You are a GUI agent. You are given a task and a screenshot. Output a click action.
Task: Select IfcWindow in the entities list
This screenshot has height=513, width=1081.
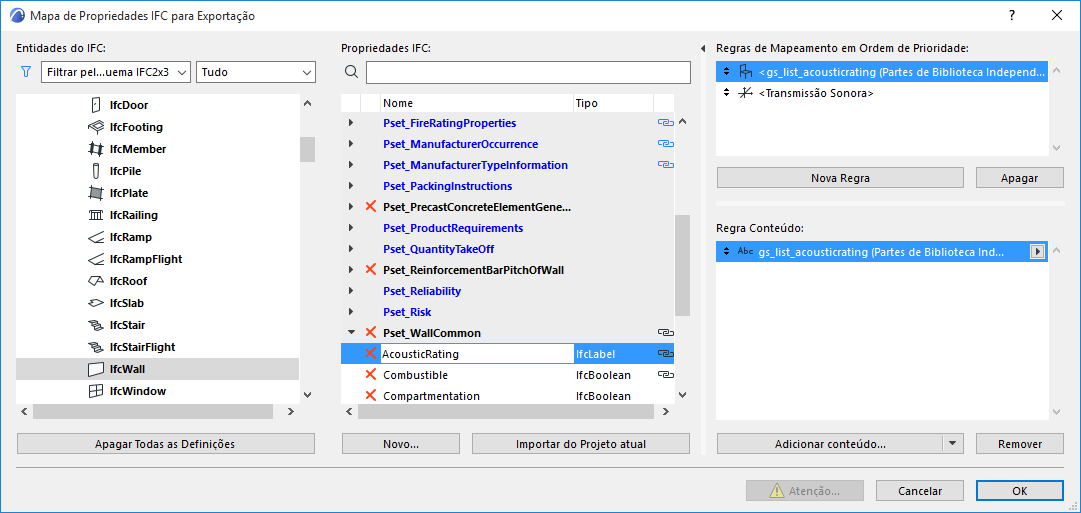coord(137,391)
